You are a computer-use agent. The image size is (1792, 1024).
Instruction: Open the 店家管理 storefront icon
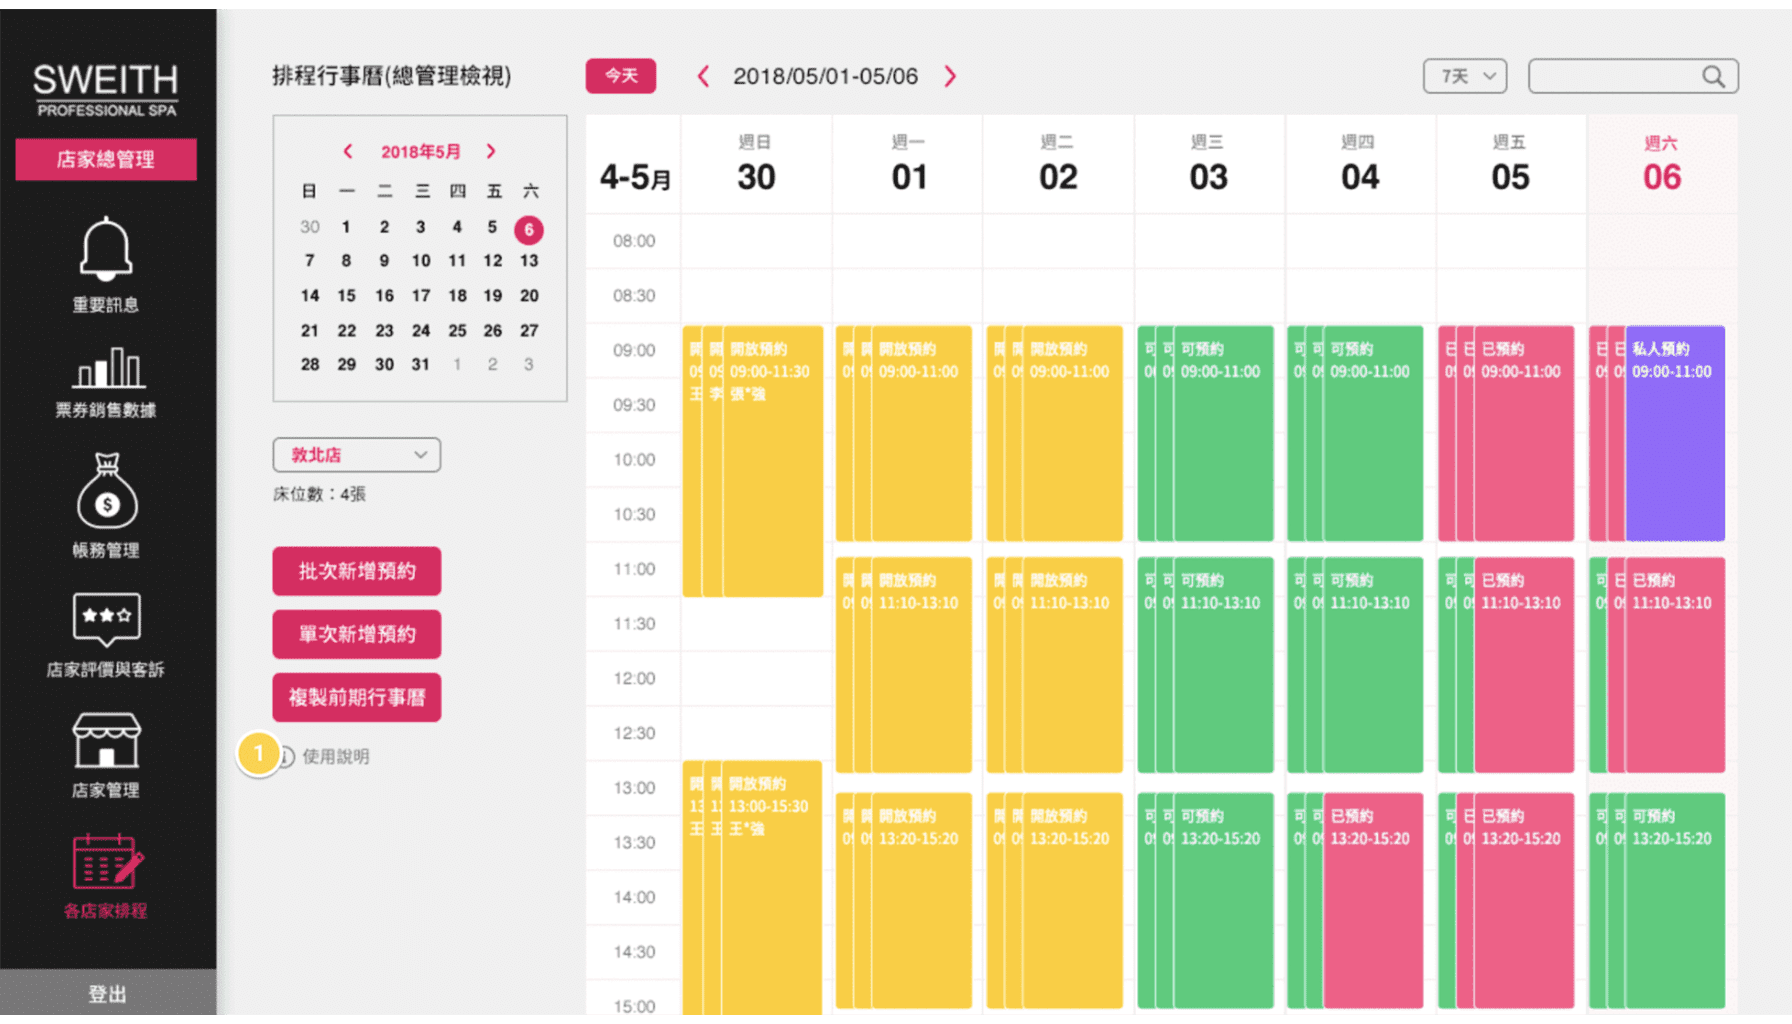click(x=105, y=738)
